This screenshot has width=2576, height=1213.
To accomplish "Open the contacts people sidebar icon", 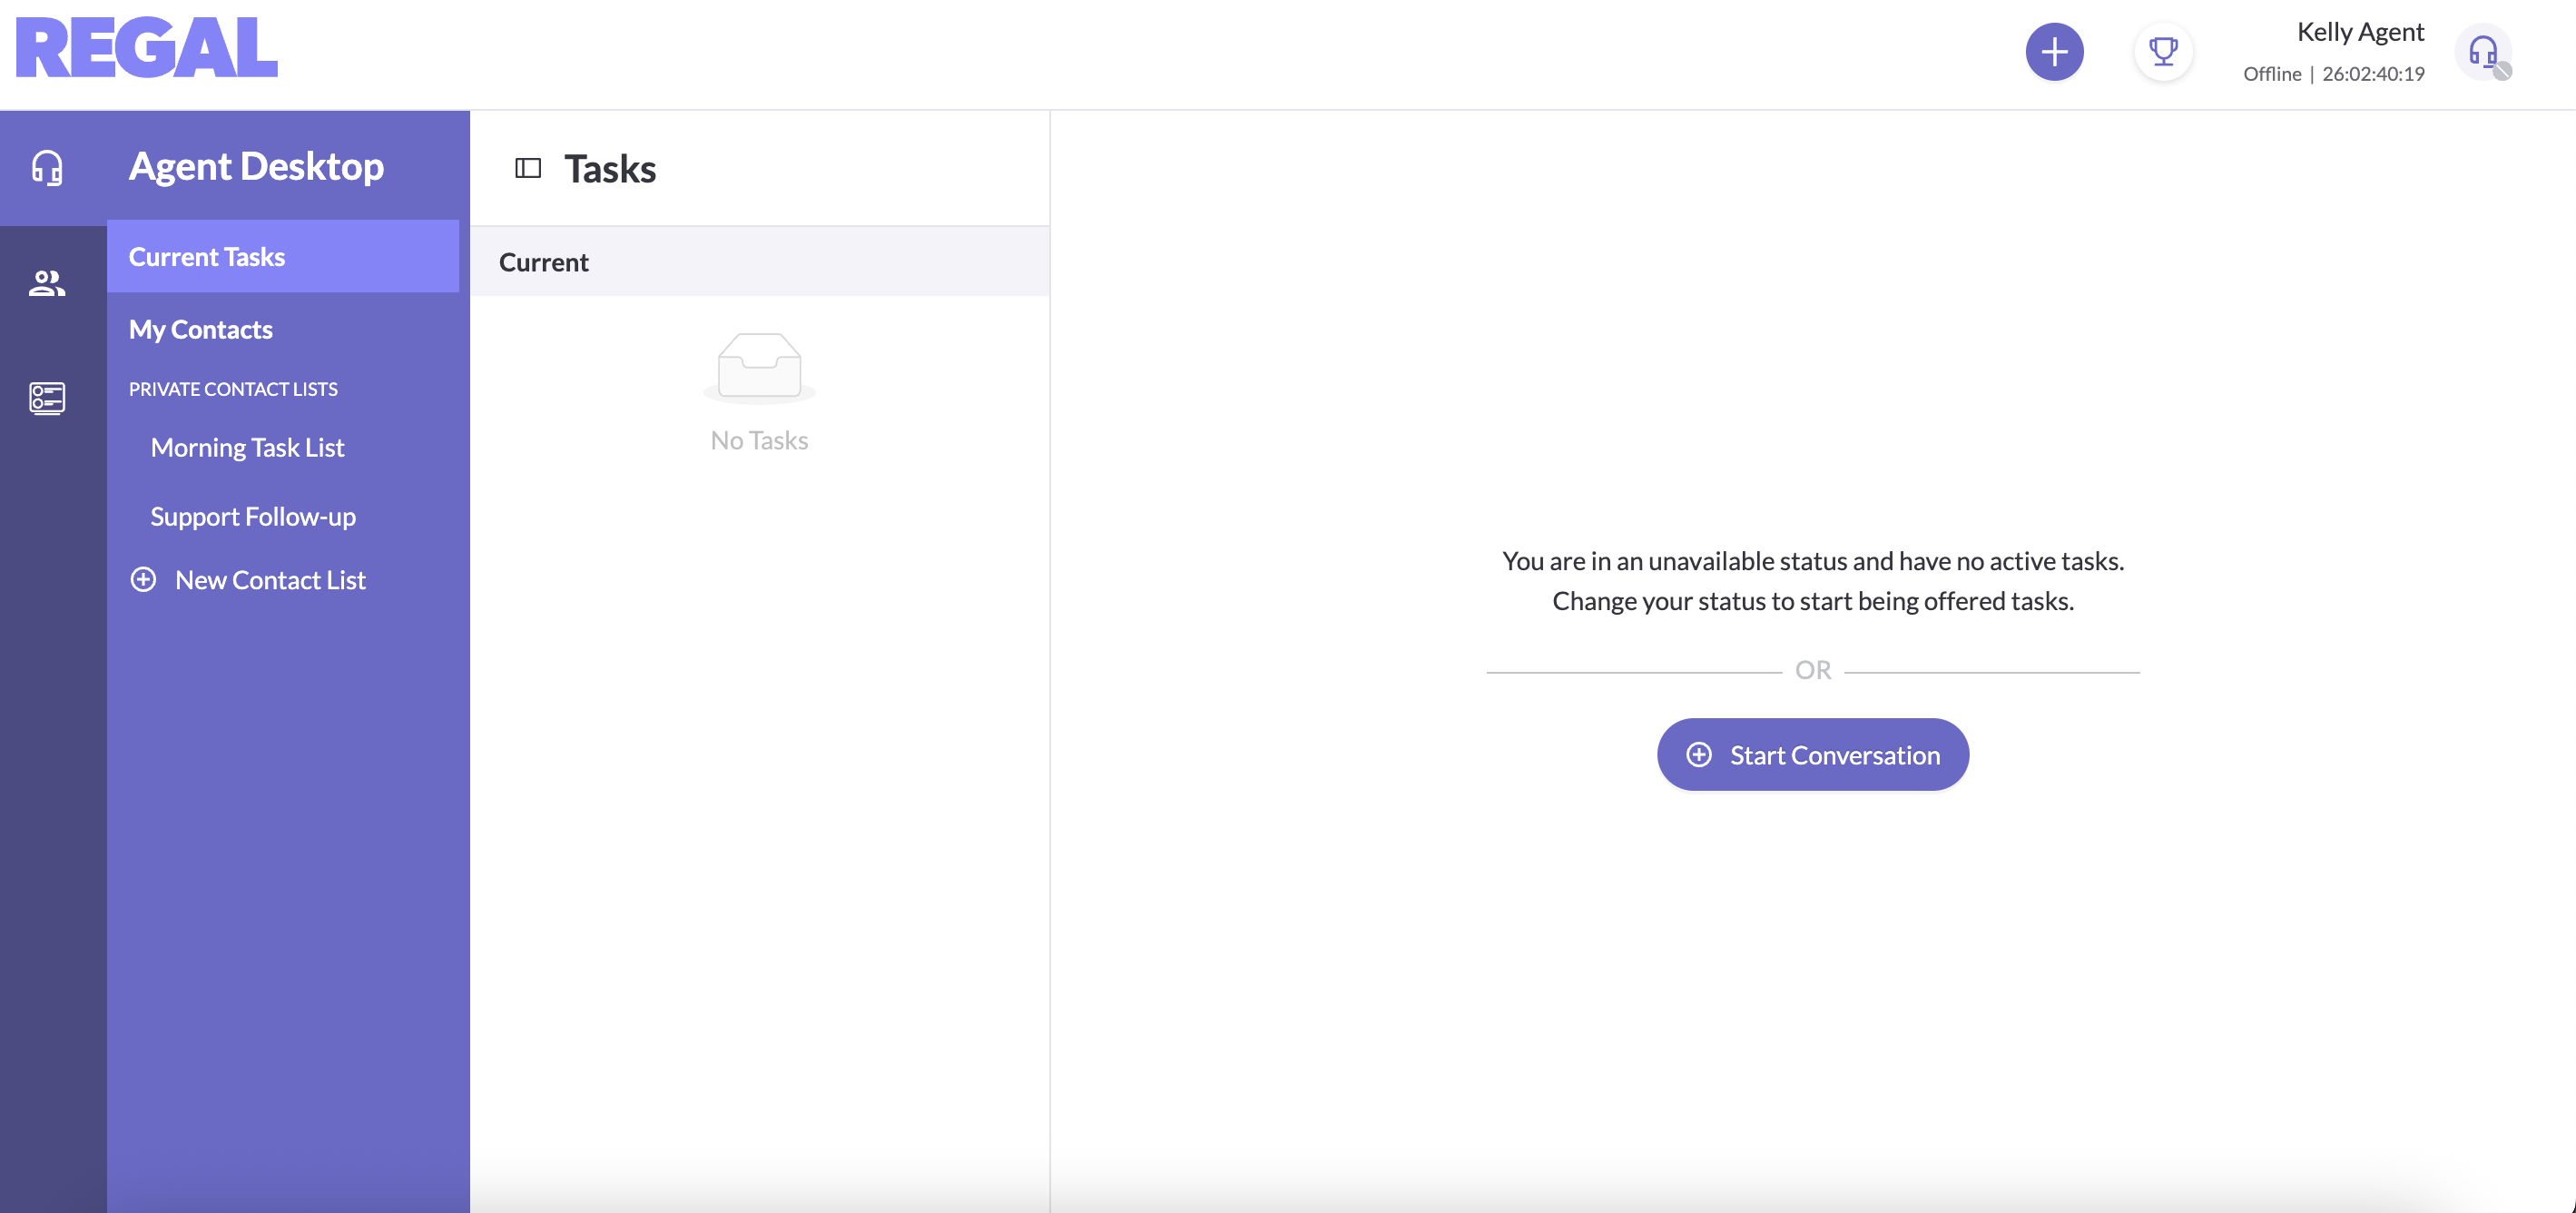I will (47, 284).
